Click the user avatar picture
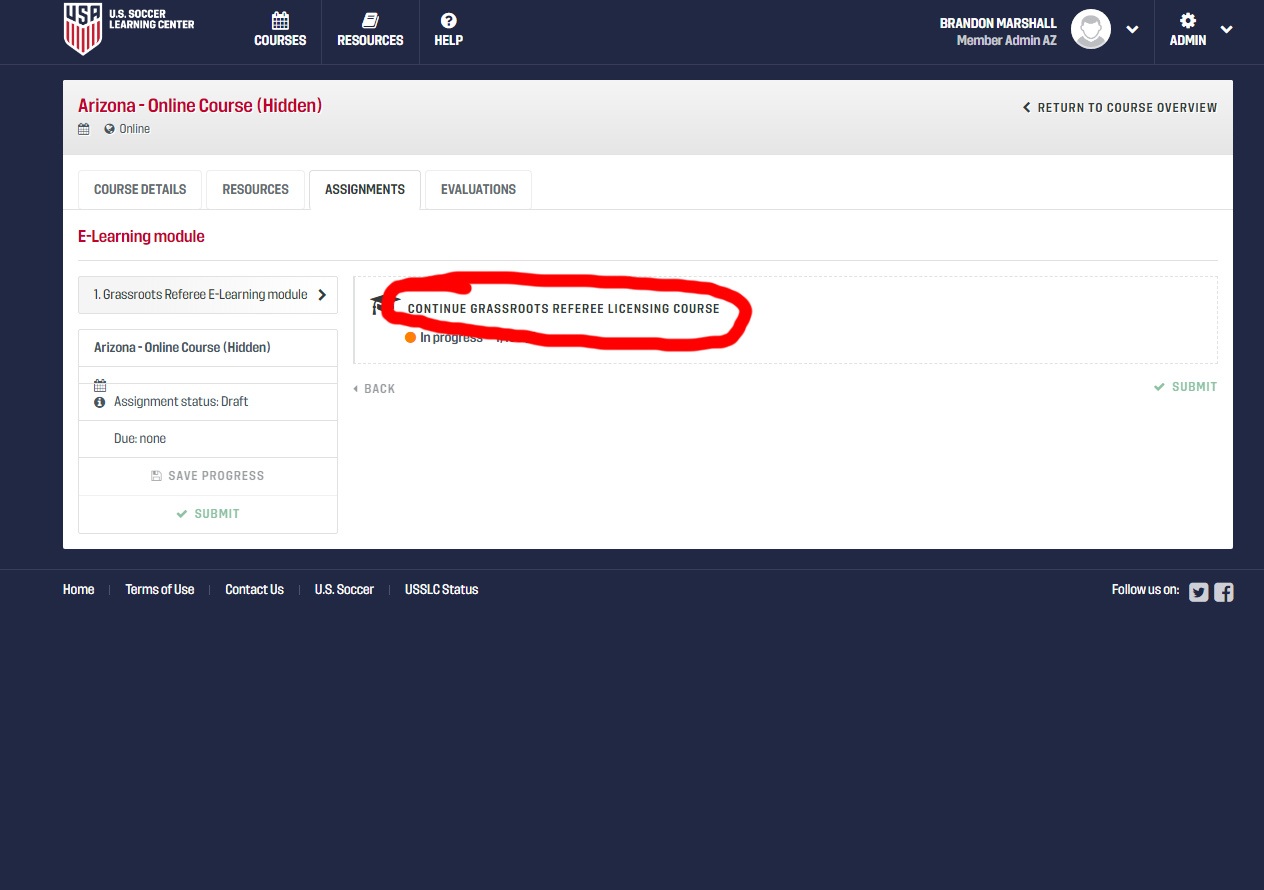 tap(1091, 30)
